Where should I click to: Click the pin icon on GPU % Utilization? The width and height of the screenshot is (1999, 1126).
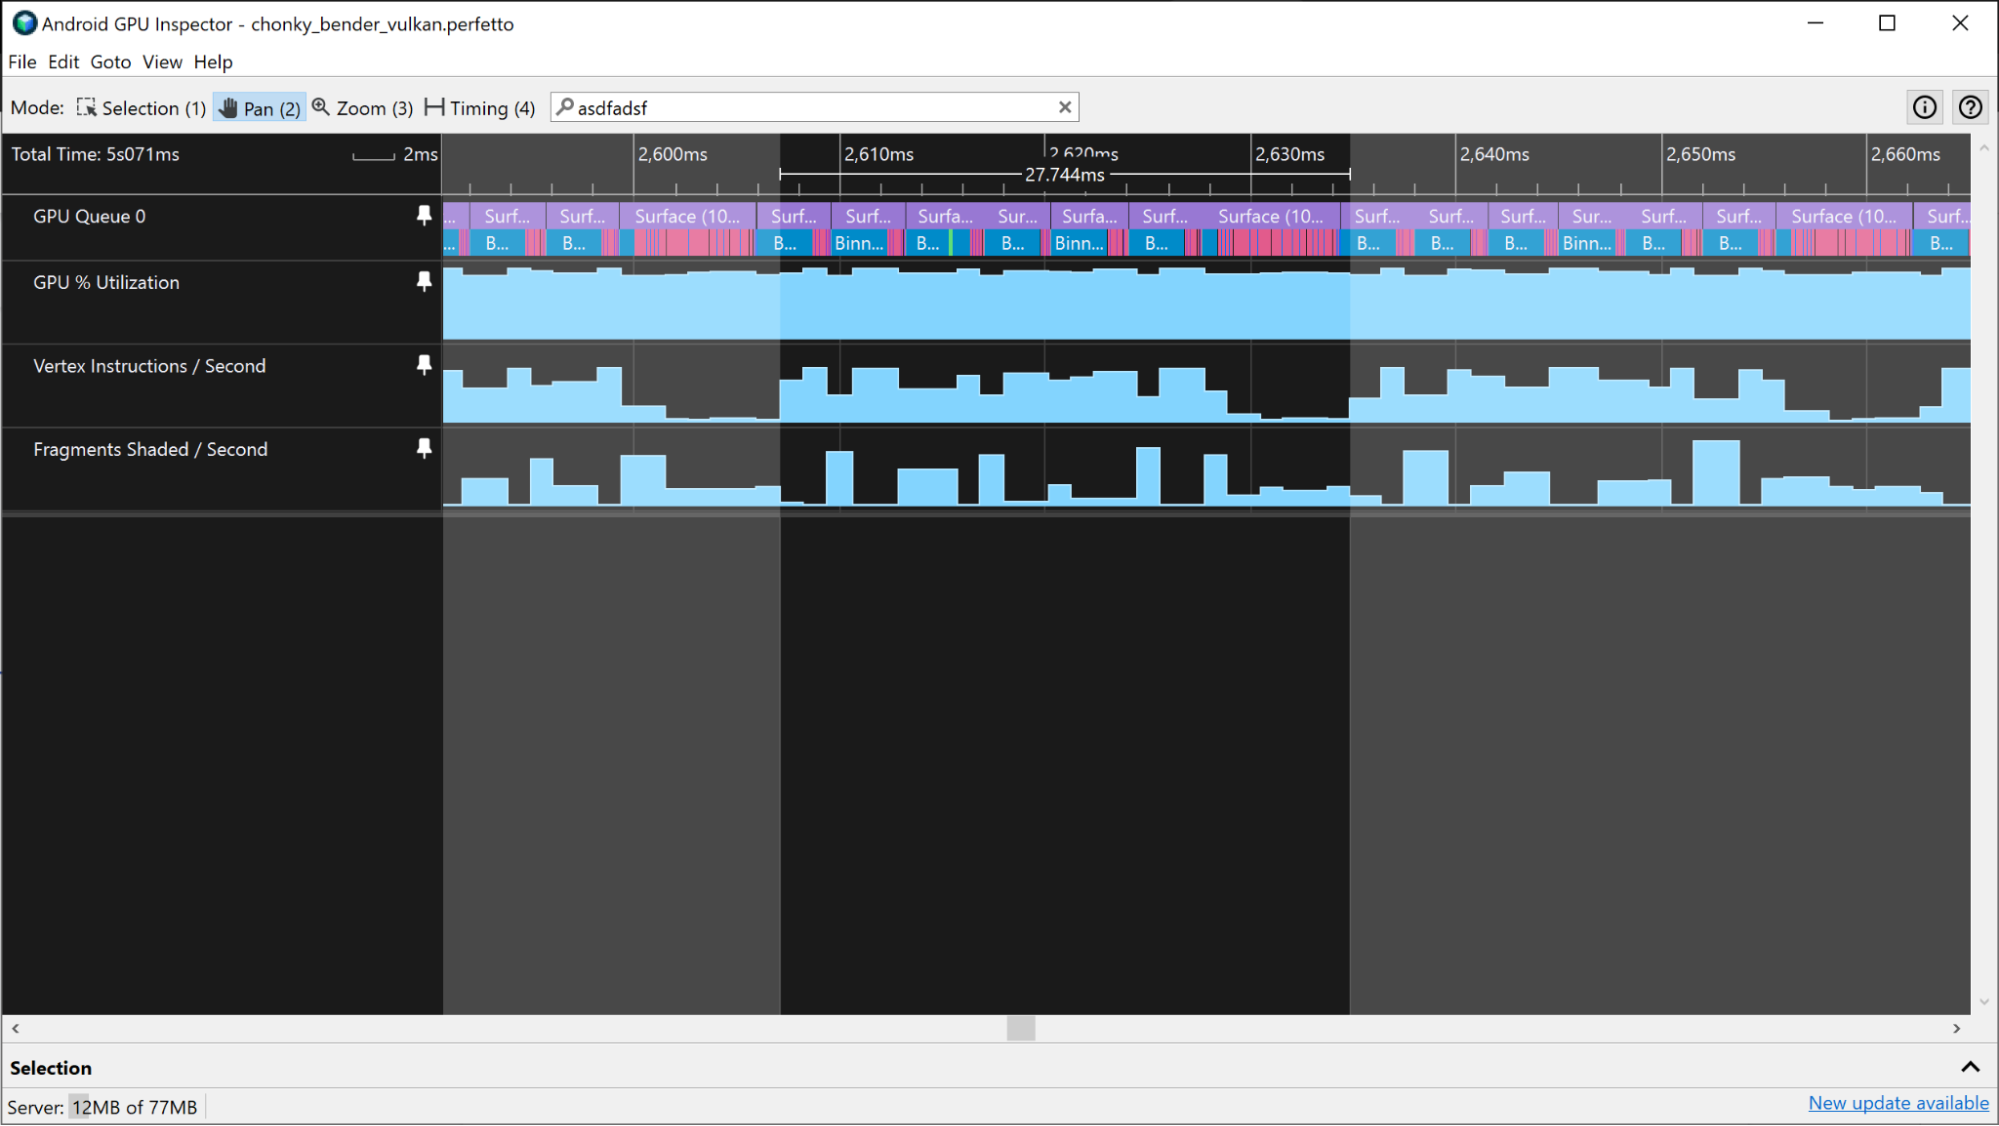coord(424,283)
